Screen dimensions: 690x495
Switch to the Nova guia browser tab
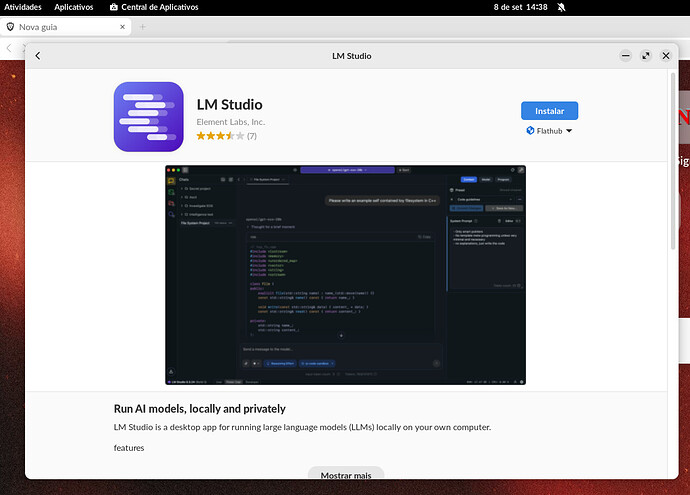tap(66, 27)
